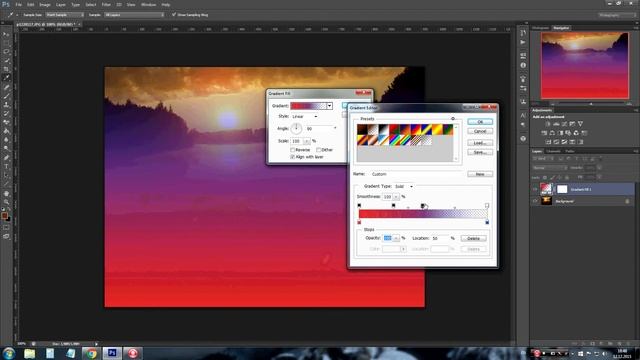
Task: Open the Character panel icon in dock
Action: [523, 116]
